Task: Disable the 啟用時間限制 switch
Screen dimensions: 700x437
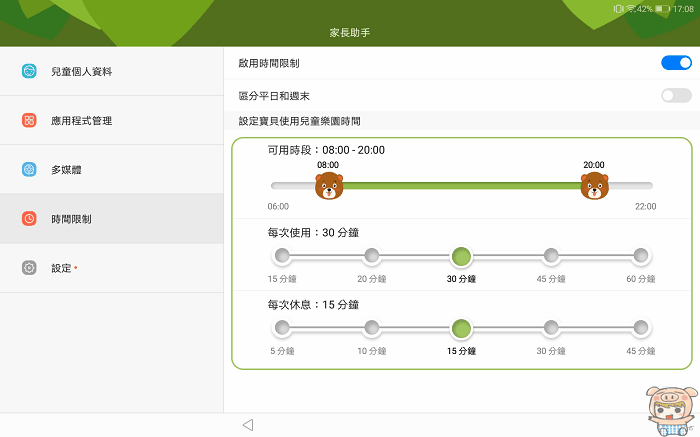Action: [x=676, y=63]
